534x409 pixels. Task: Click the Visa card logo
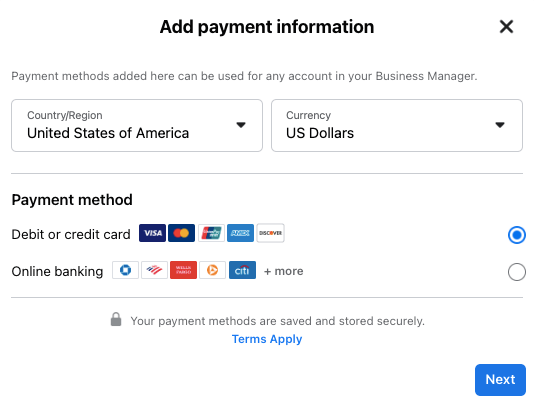click(152, 233)
